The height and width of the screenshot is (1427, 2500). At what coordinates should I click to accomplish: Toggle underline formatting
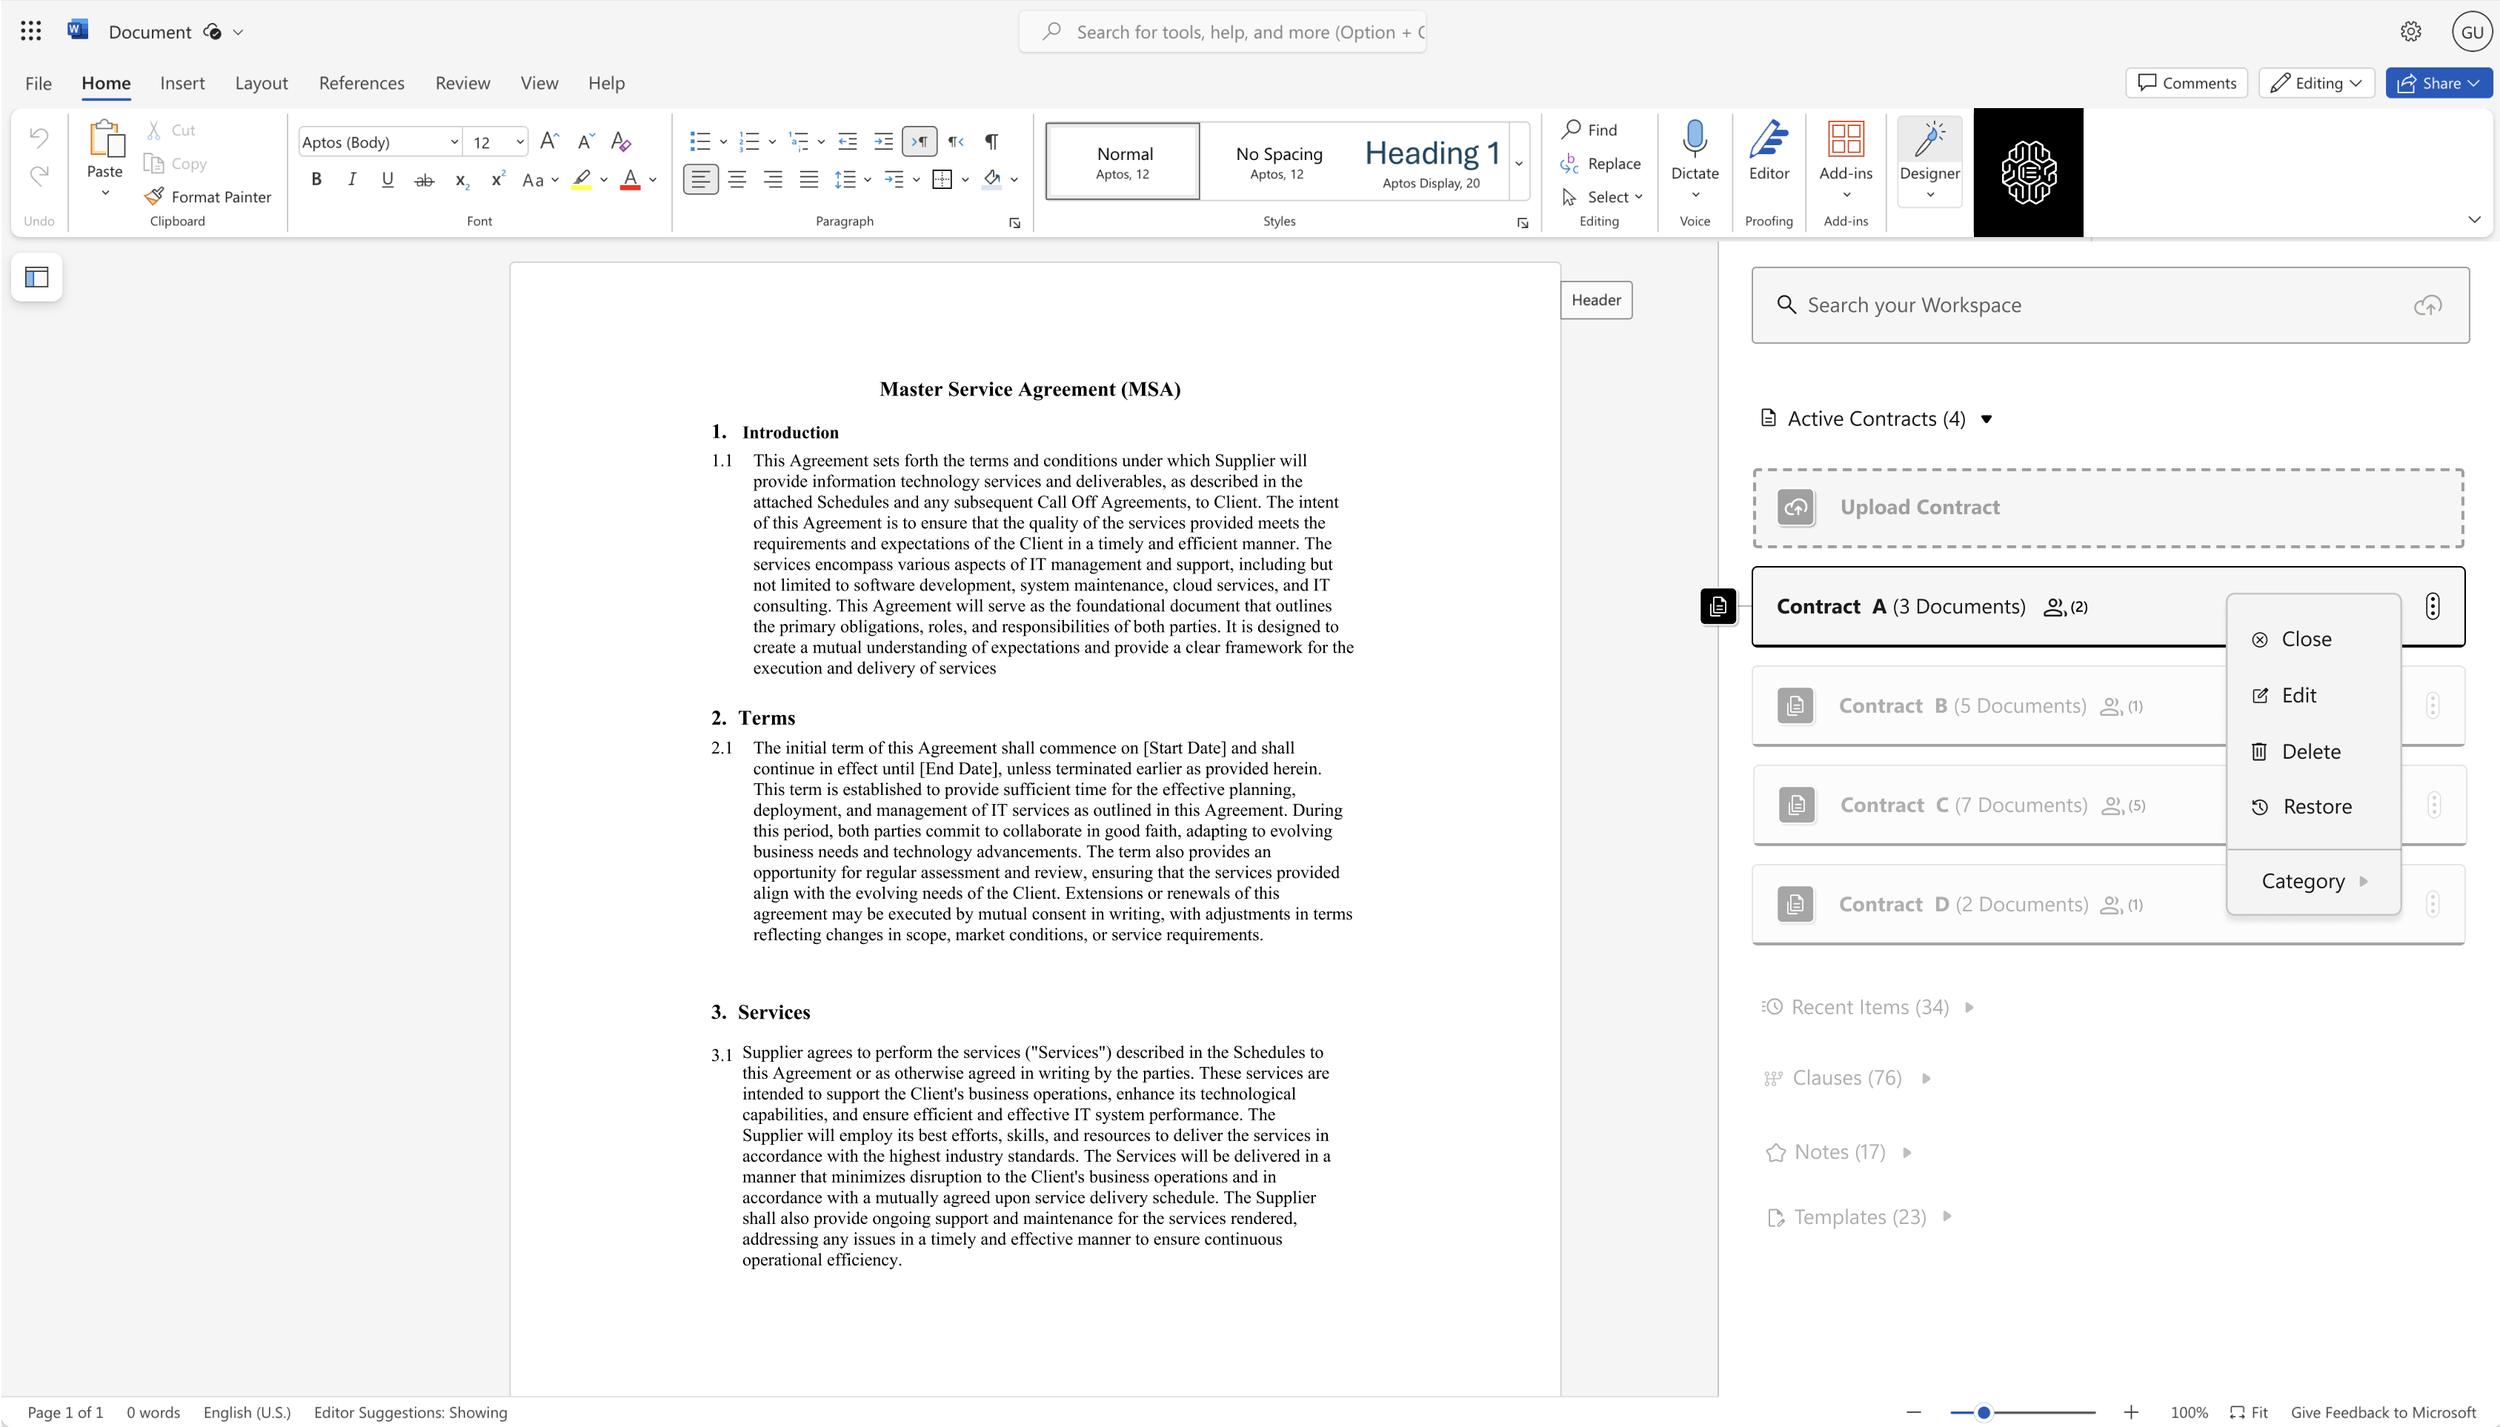click(387, 180)
